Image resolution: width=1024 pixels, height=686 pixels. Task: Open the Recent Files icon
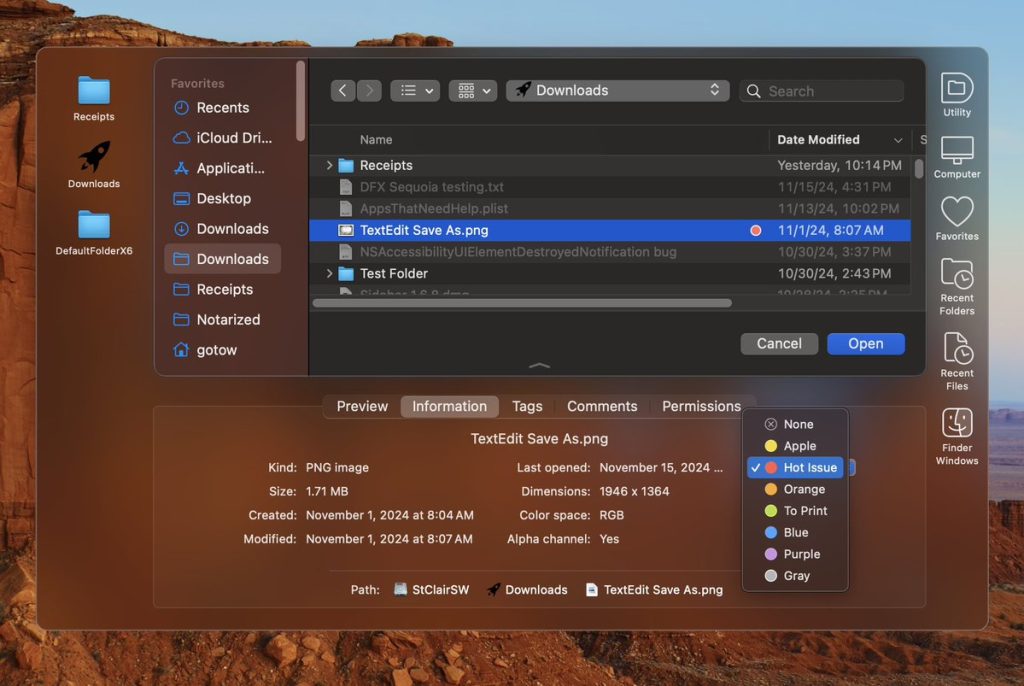pyautogui.click(x=957, y=350)
